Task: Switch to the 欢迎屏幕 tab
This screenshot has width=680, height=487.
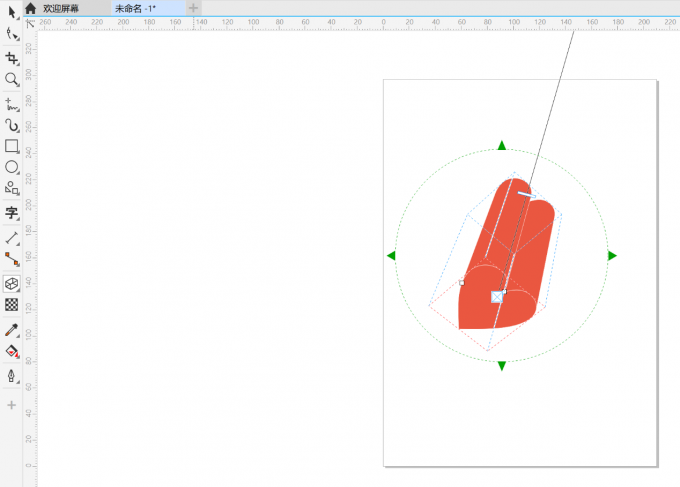Action: (x=61, y=8)
